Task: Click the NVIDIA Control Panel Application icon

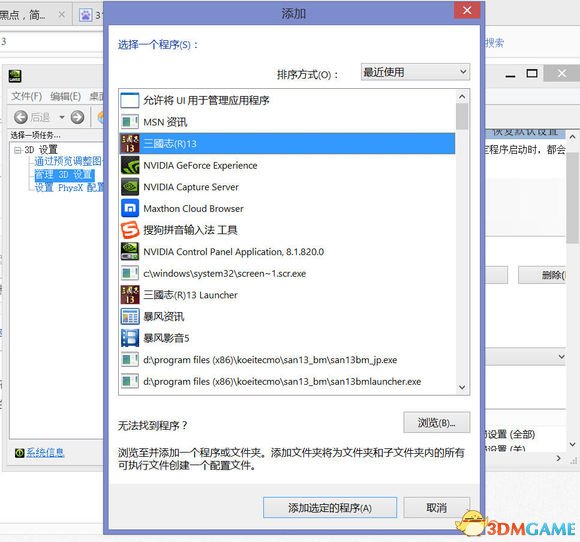Action: point(130,251)
